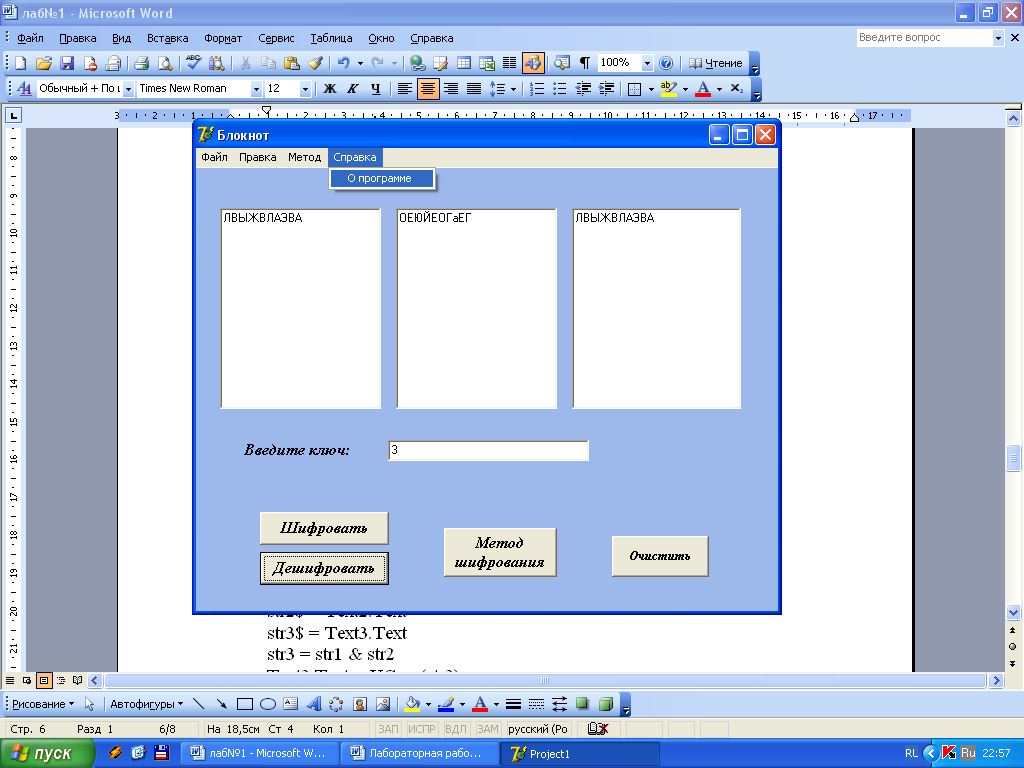Toggle italic formatting (К)

pos(353,89)
